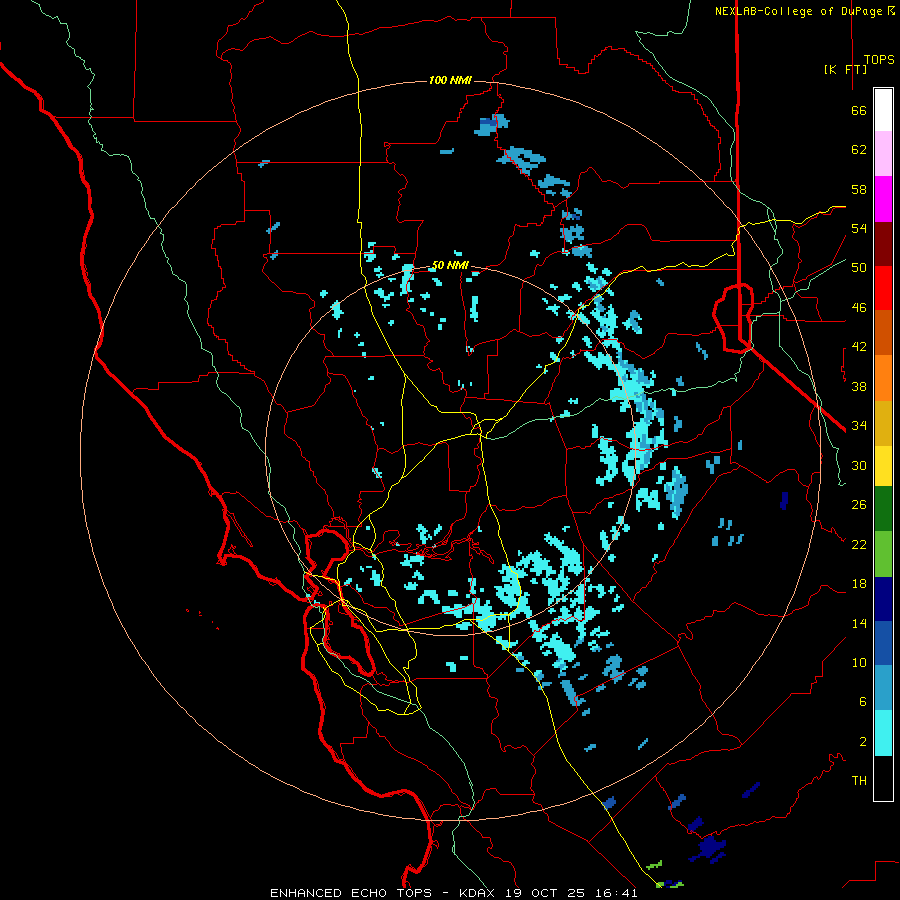Click the navy 22 legend swatch
This screenshot has width=900, height=900.
[883, 599]
